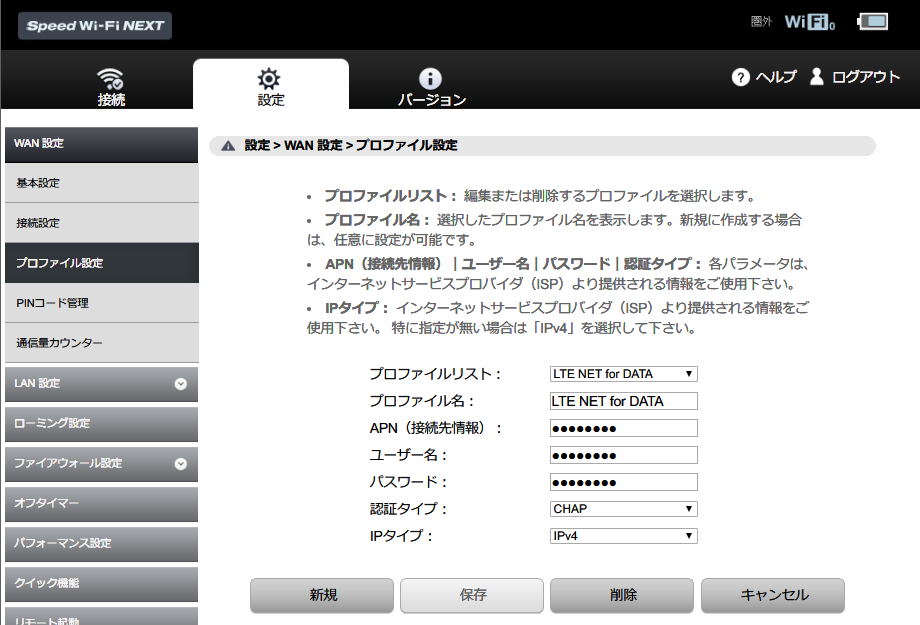The height and width of the screenshot is (625, 920).
Task: Click the 保存 button
Action: tap(472, 595)
